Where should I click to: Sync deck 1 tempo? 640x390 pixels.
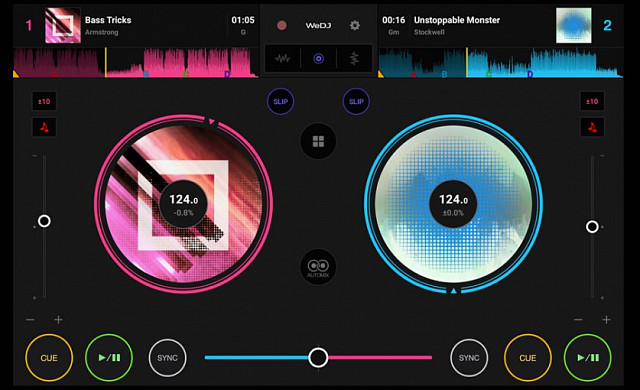(x=167, y=358)
